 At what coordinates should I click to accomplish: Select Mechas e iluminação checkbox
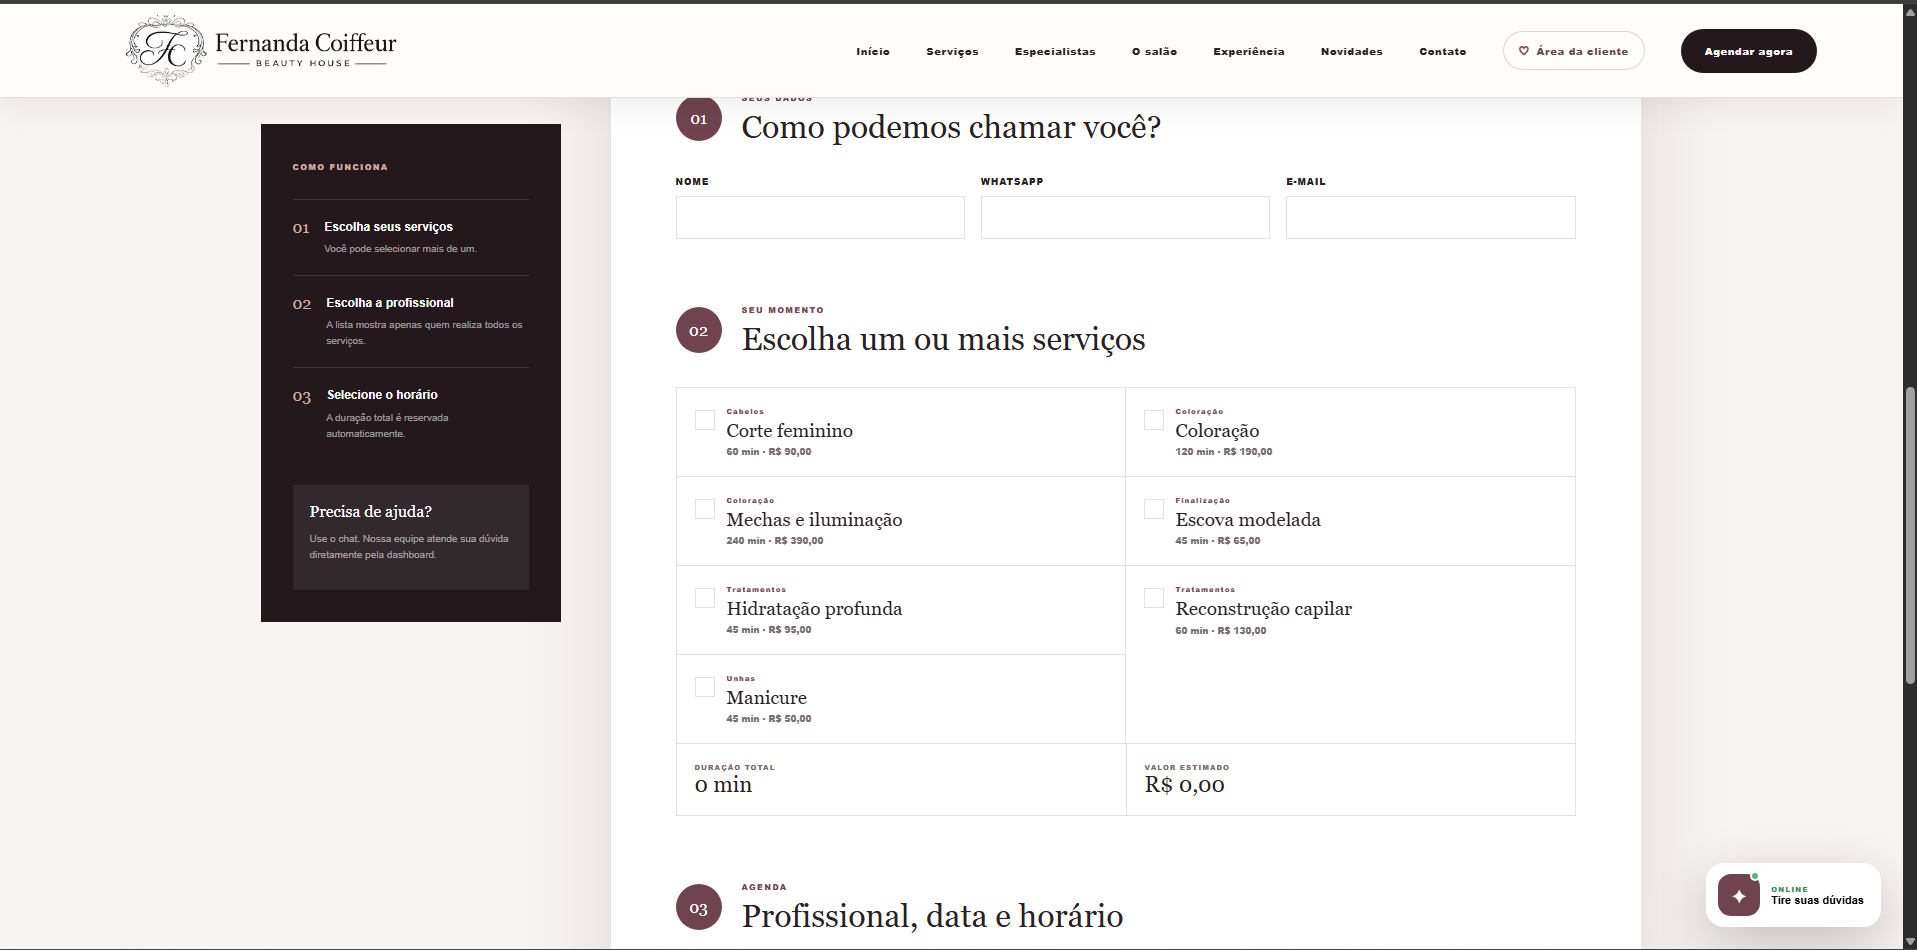tap(705, 509)
